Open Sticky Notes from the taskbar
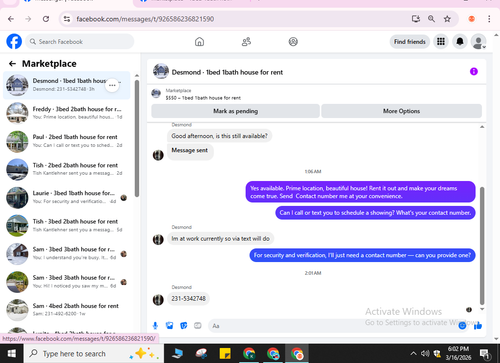 [x=225, y=354]
